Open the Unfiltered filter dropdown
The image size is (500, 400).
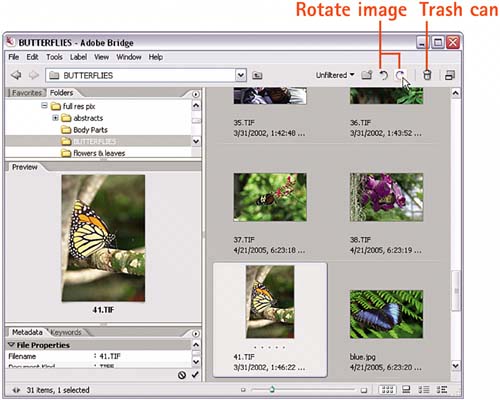click(x=335, y=75)
